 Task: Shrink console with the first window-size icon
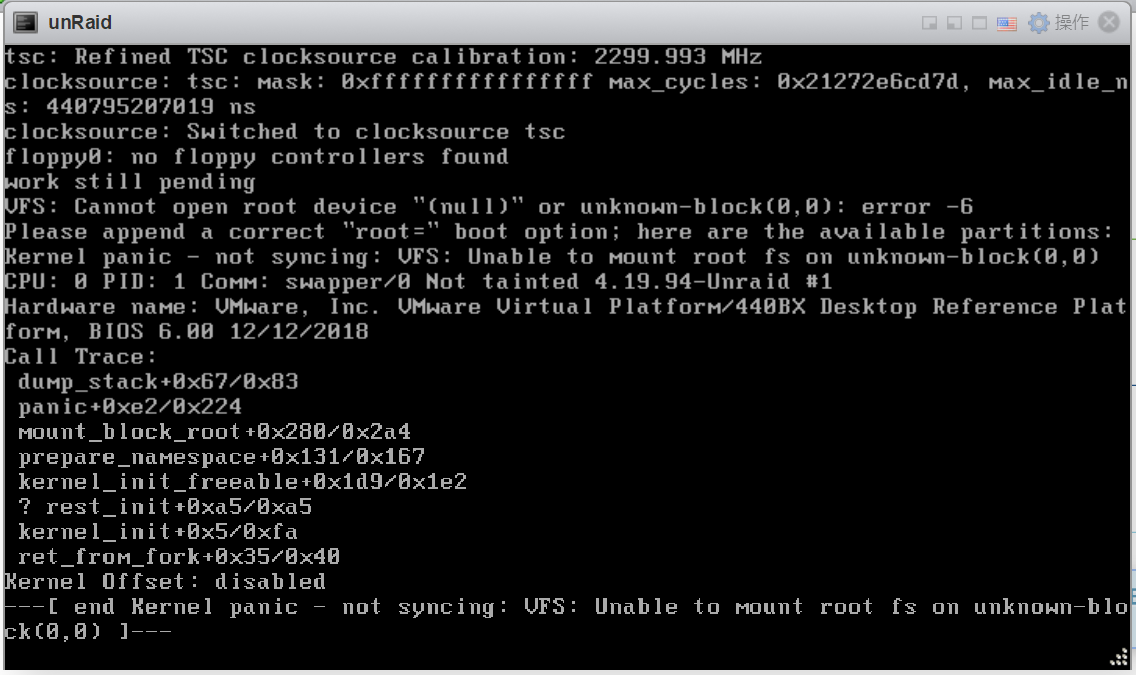[929, 23]
